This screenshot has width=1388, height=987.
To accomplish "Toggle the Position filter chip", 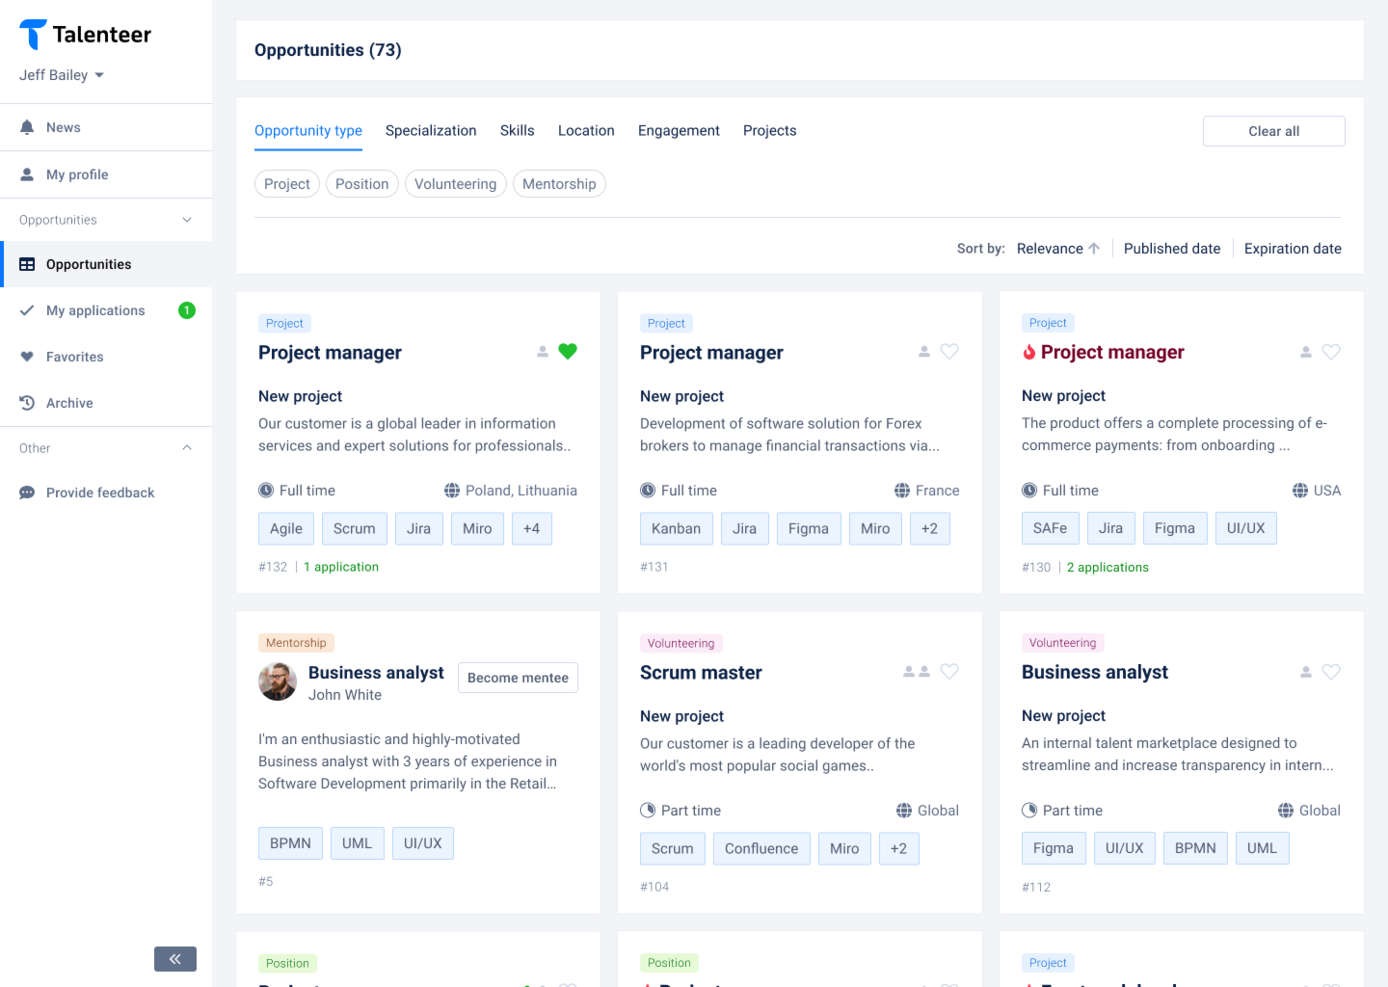I will [x=362, y=184].
